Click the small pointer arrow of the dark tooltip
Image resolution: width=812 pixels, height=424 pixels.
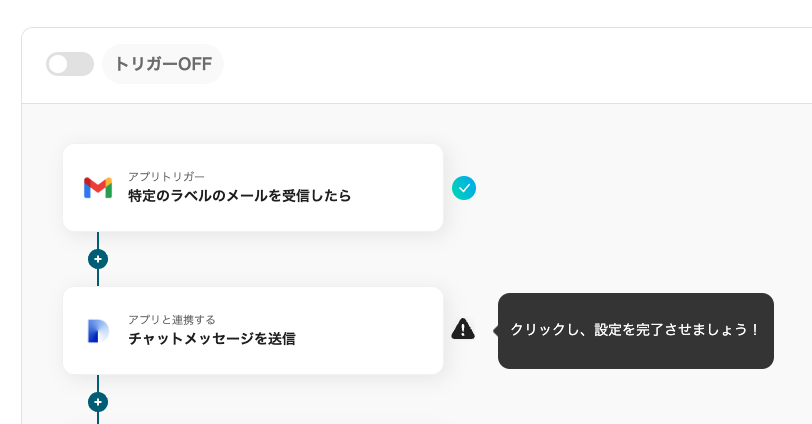495,330
